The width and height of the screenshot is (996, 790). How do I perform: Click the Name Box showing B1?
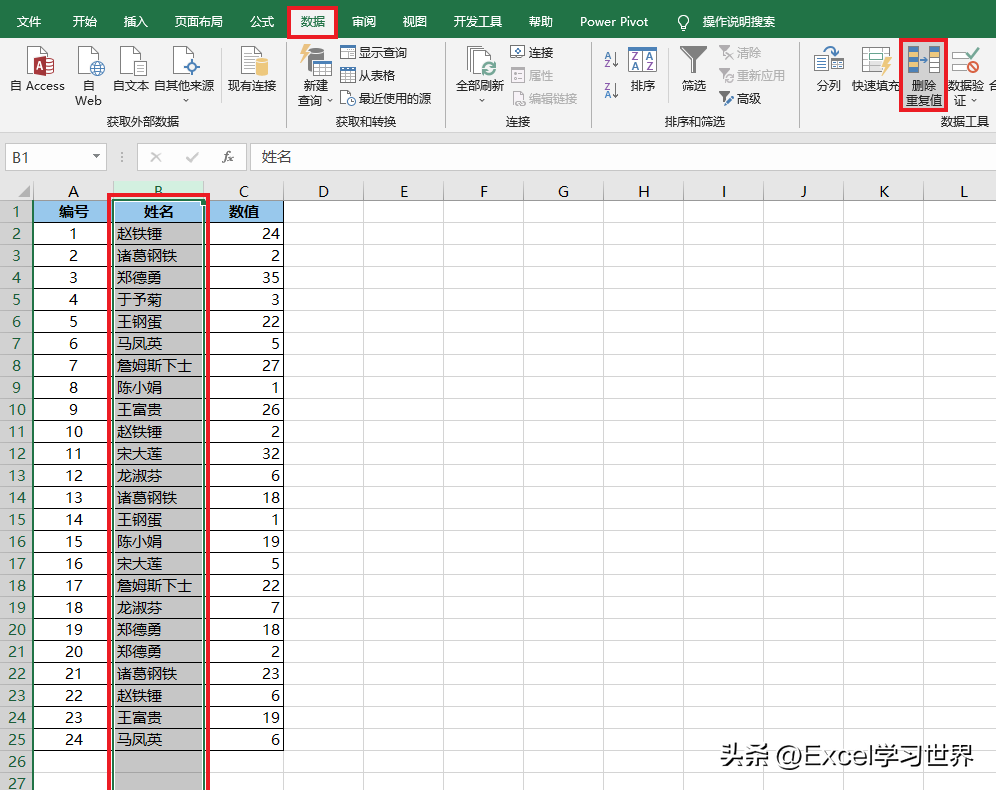(56, 157)
